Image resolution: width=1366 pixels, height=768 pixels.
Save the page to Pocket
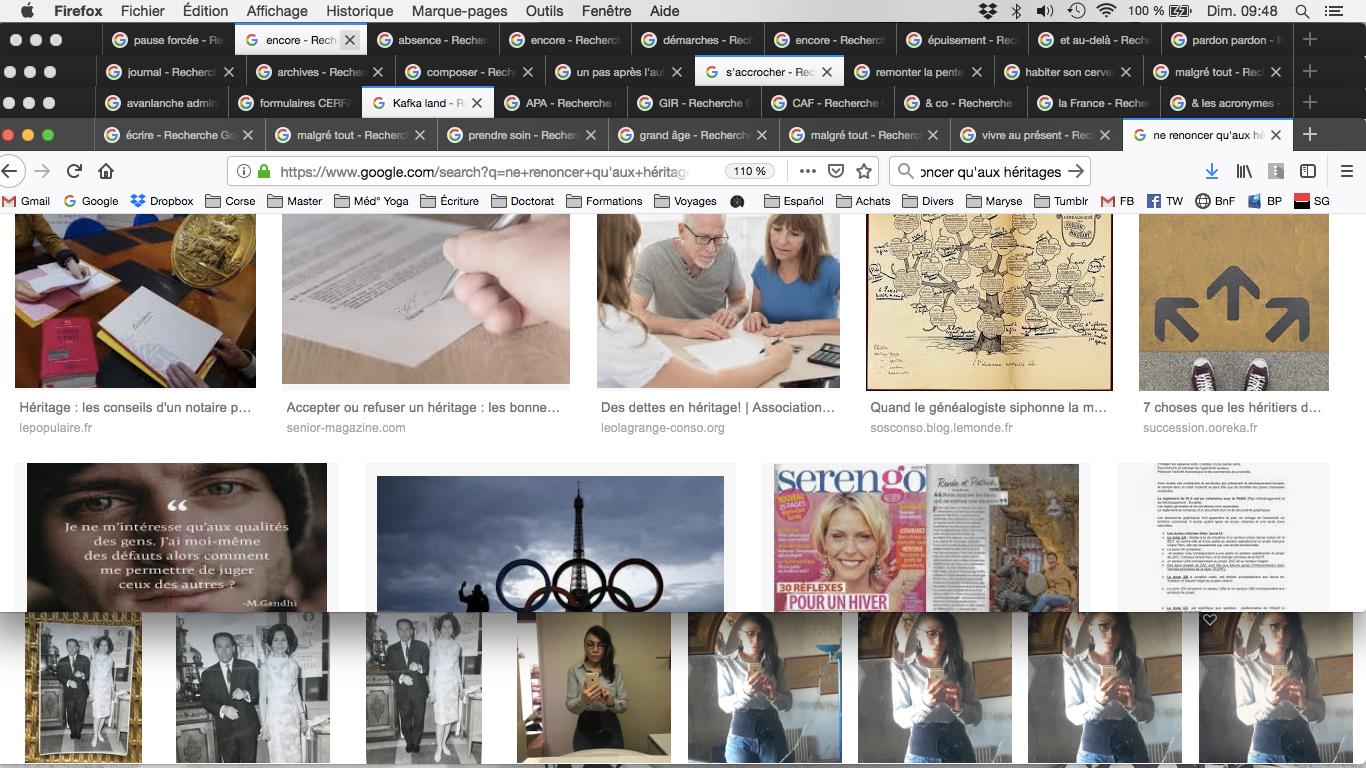(836, 171)
